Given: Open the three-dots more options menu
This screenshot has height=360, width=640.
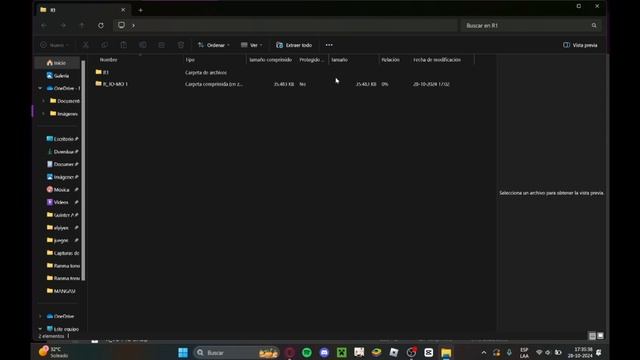Looking at the screenshot, I should (329, 45).
